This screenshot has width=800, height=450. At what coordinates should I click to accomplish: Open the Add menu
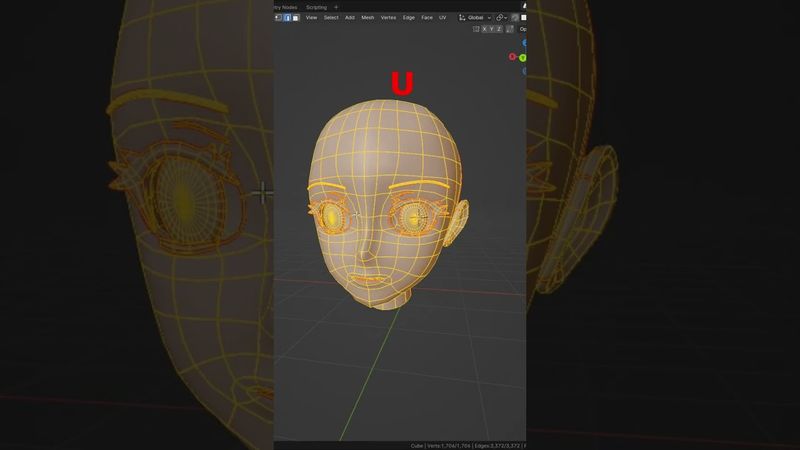[349, 17]
